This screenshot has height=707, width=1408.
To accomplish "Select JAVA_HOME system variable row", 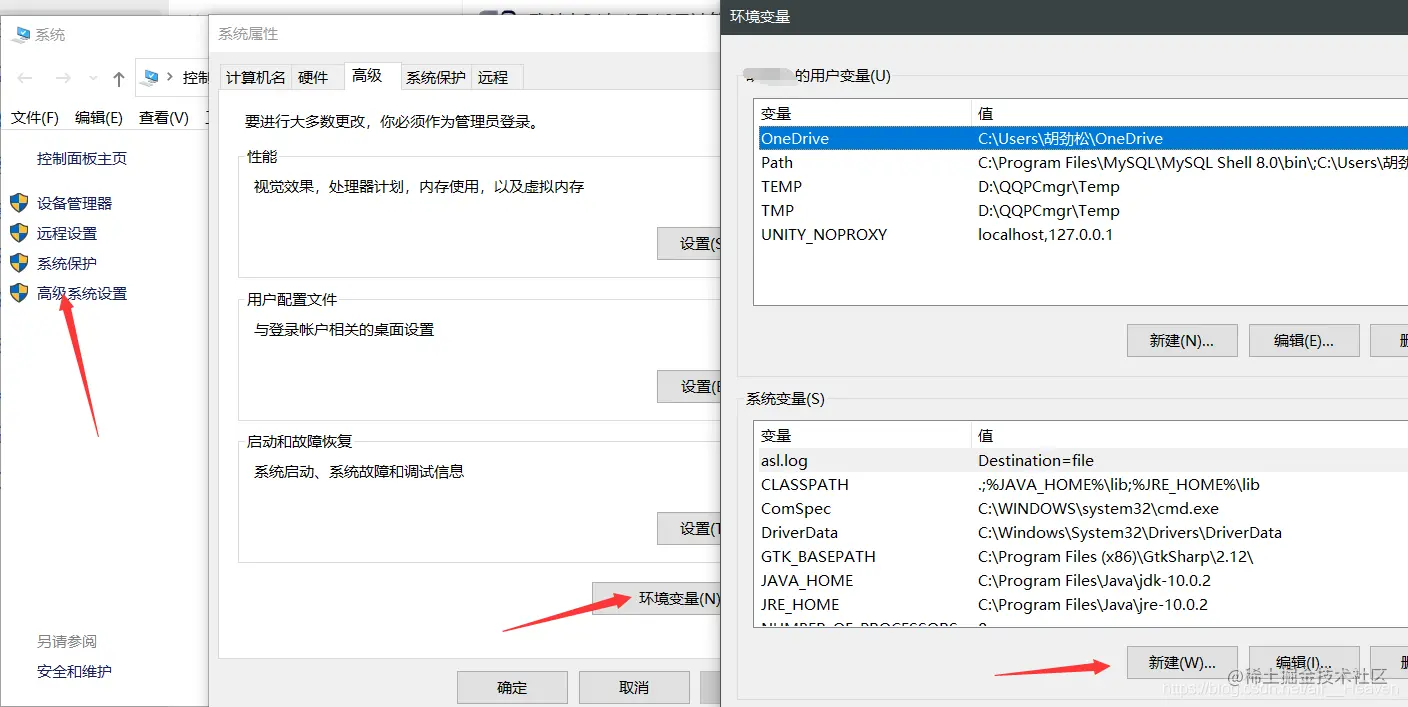I will coord(1082,580).
